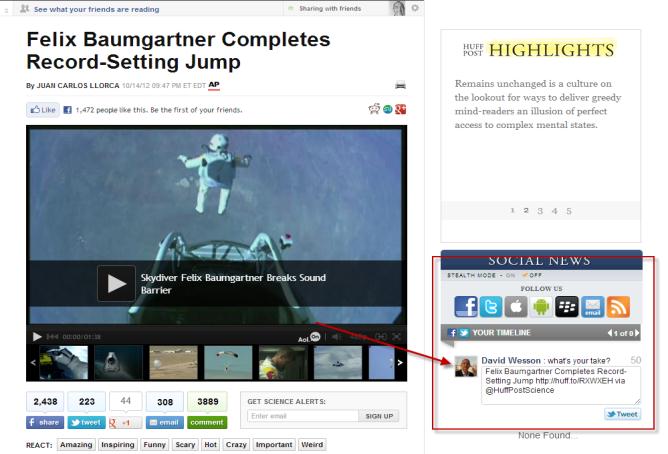
Task: Open the Android app icon
Action: coord(541,307)
